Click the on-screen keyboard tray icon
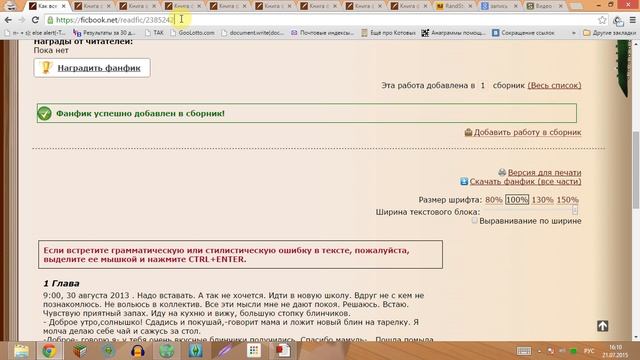 [524, 351]
